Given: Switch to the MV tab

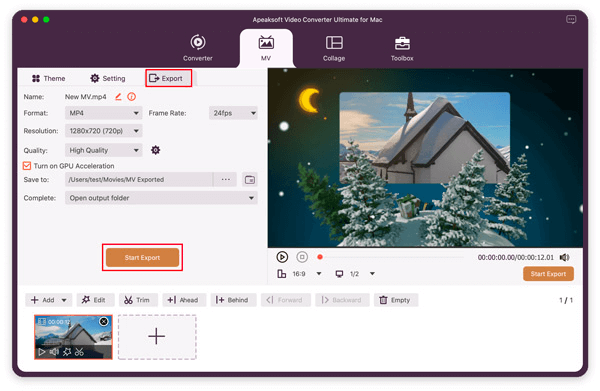Looking at the screenshot, I should coord(266,48).
